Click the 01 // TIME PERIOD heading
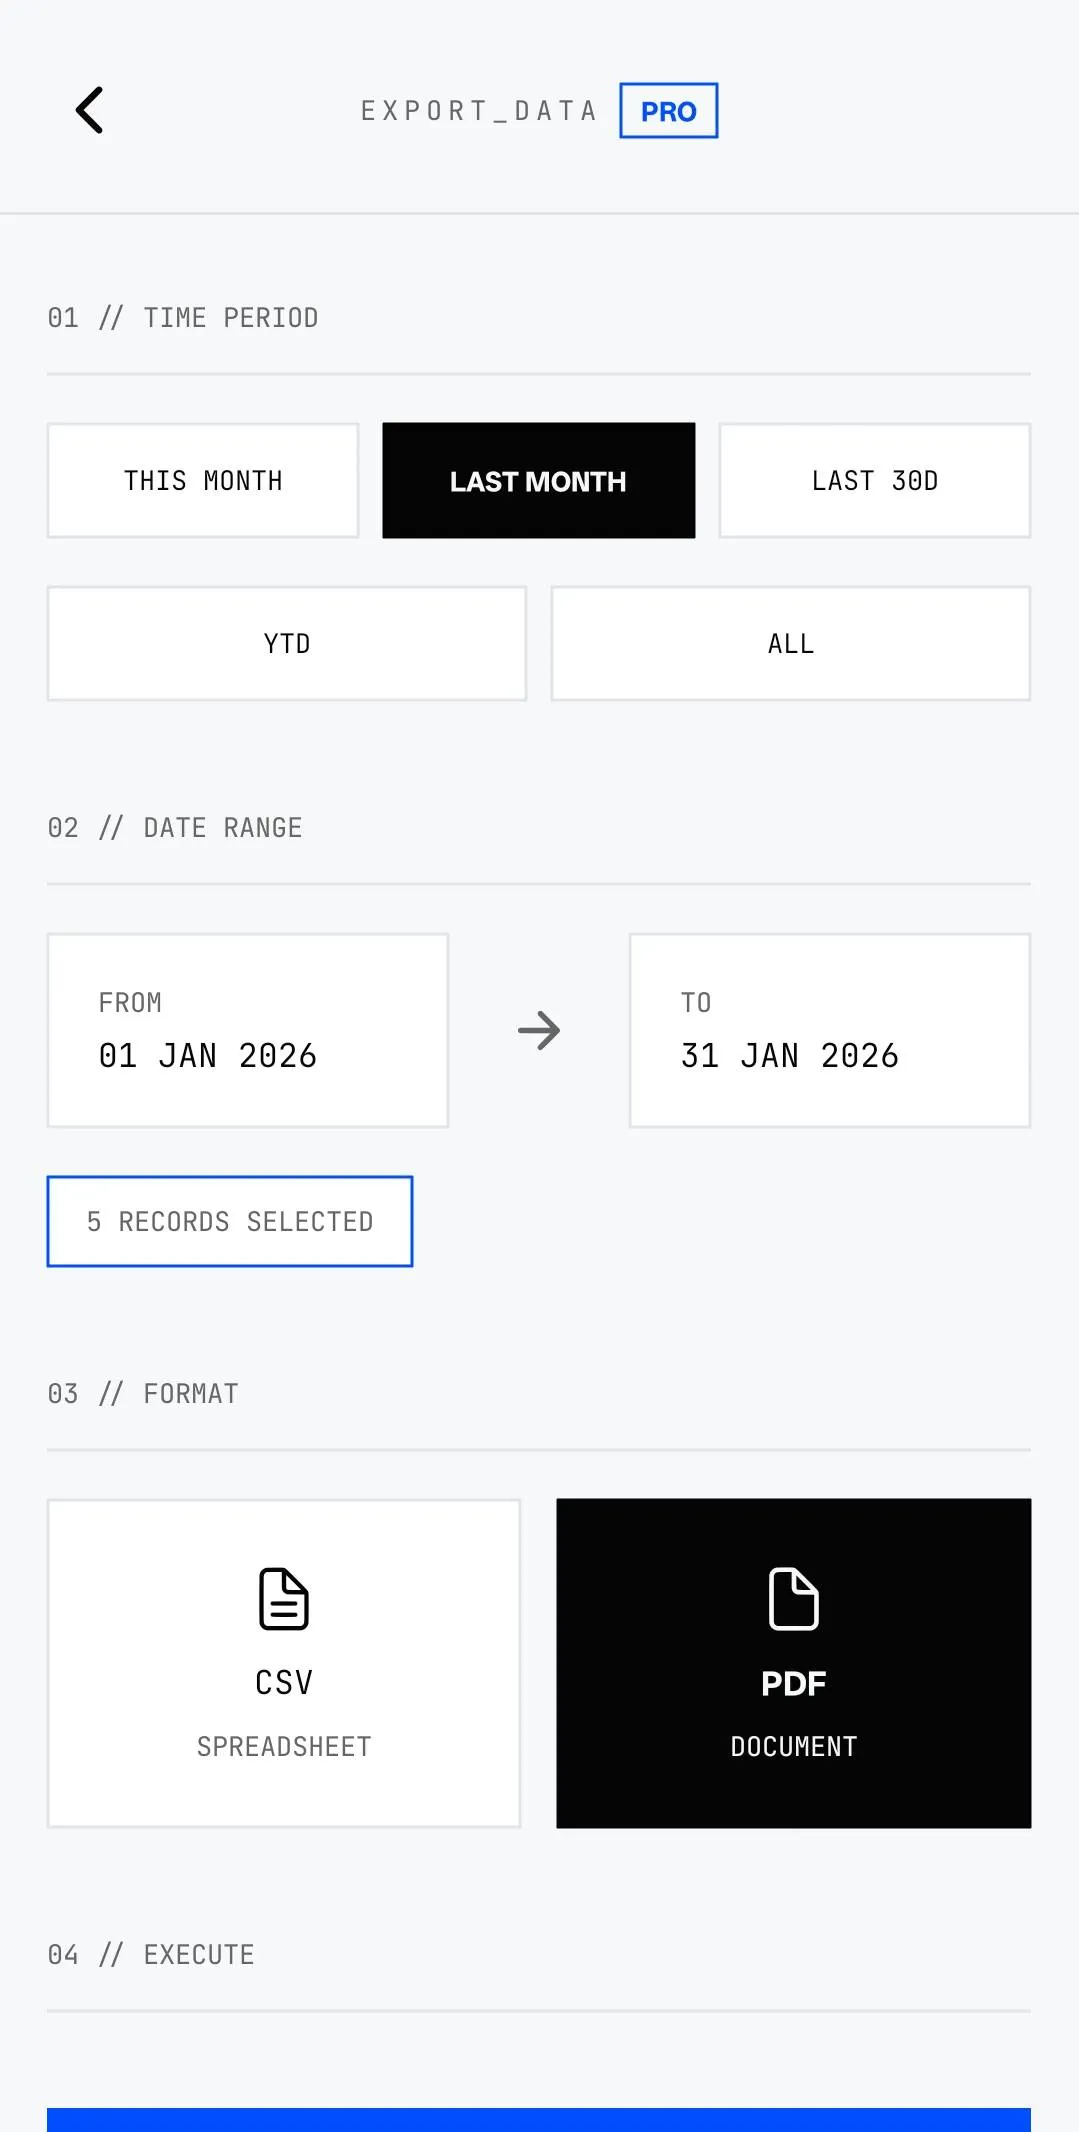This screenshot has width=1079, height=2132. [x=183, y=318]
